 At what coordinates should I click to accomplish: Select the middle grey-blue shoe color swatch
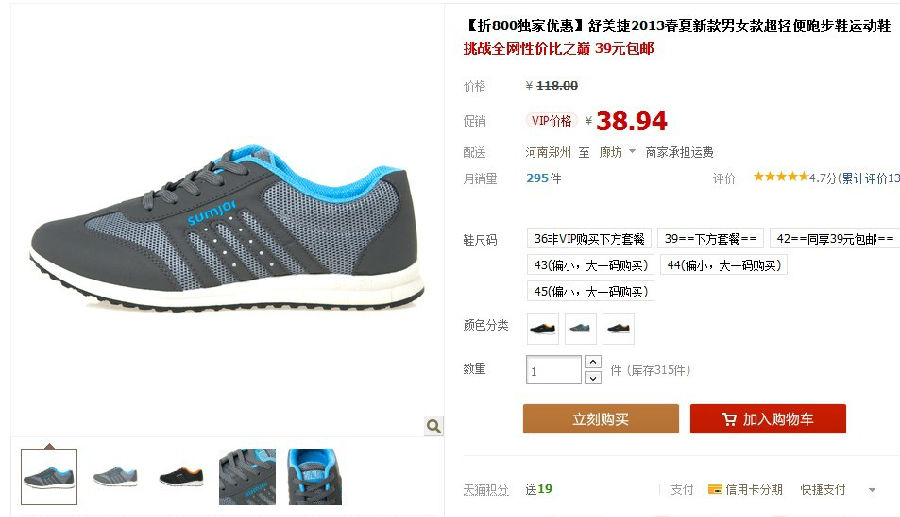click(580, 329)
